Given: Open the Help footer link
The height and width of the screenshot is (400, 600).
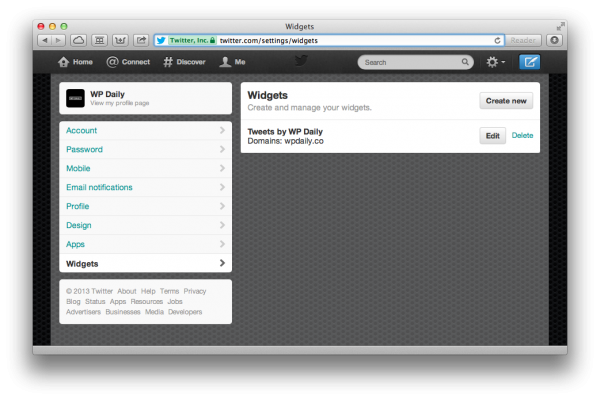Looking at the screenshot, I should [148, 291].
